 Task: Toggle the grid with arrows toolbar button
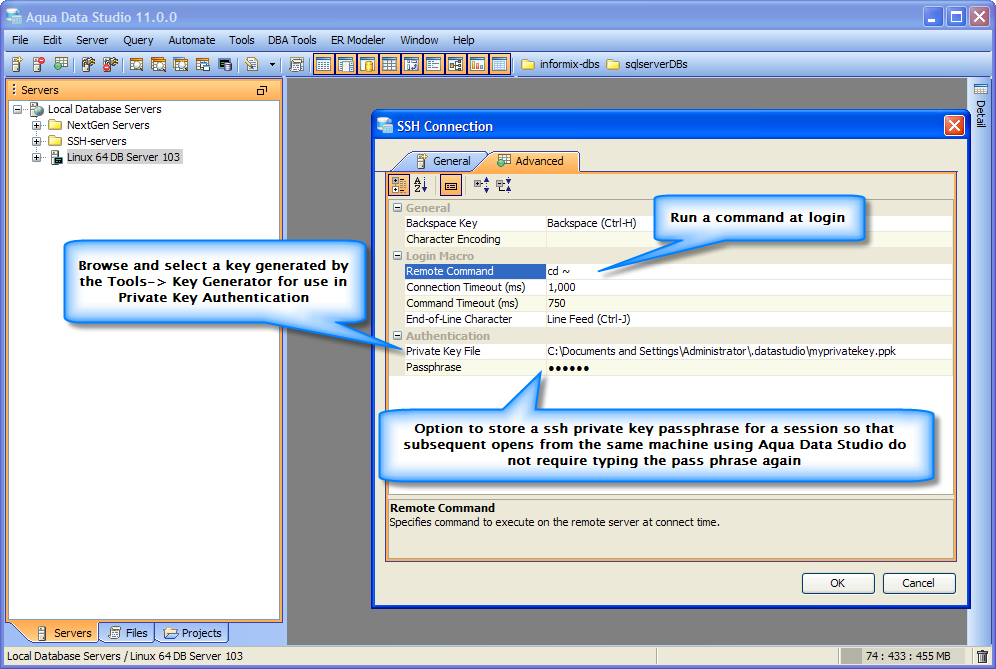click(412, 64)
